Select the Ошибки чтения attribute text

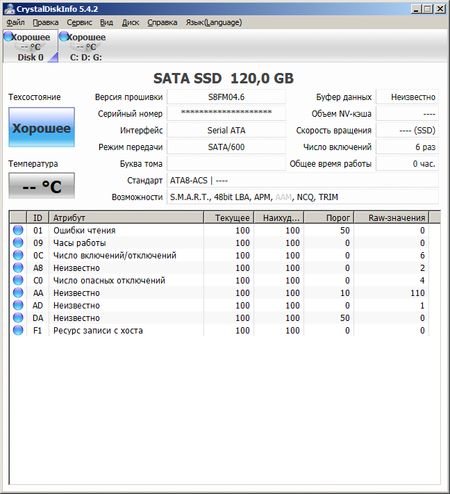(84, 230)
